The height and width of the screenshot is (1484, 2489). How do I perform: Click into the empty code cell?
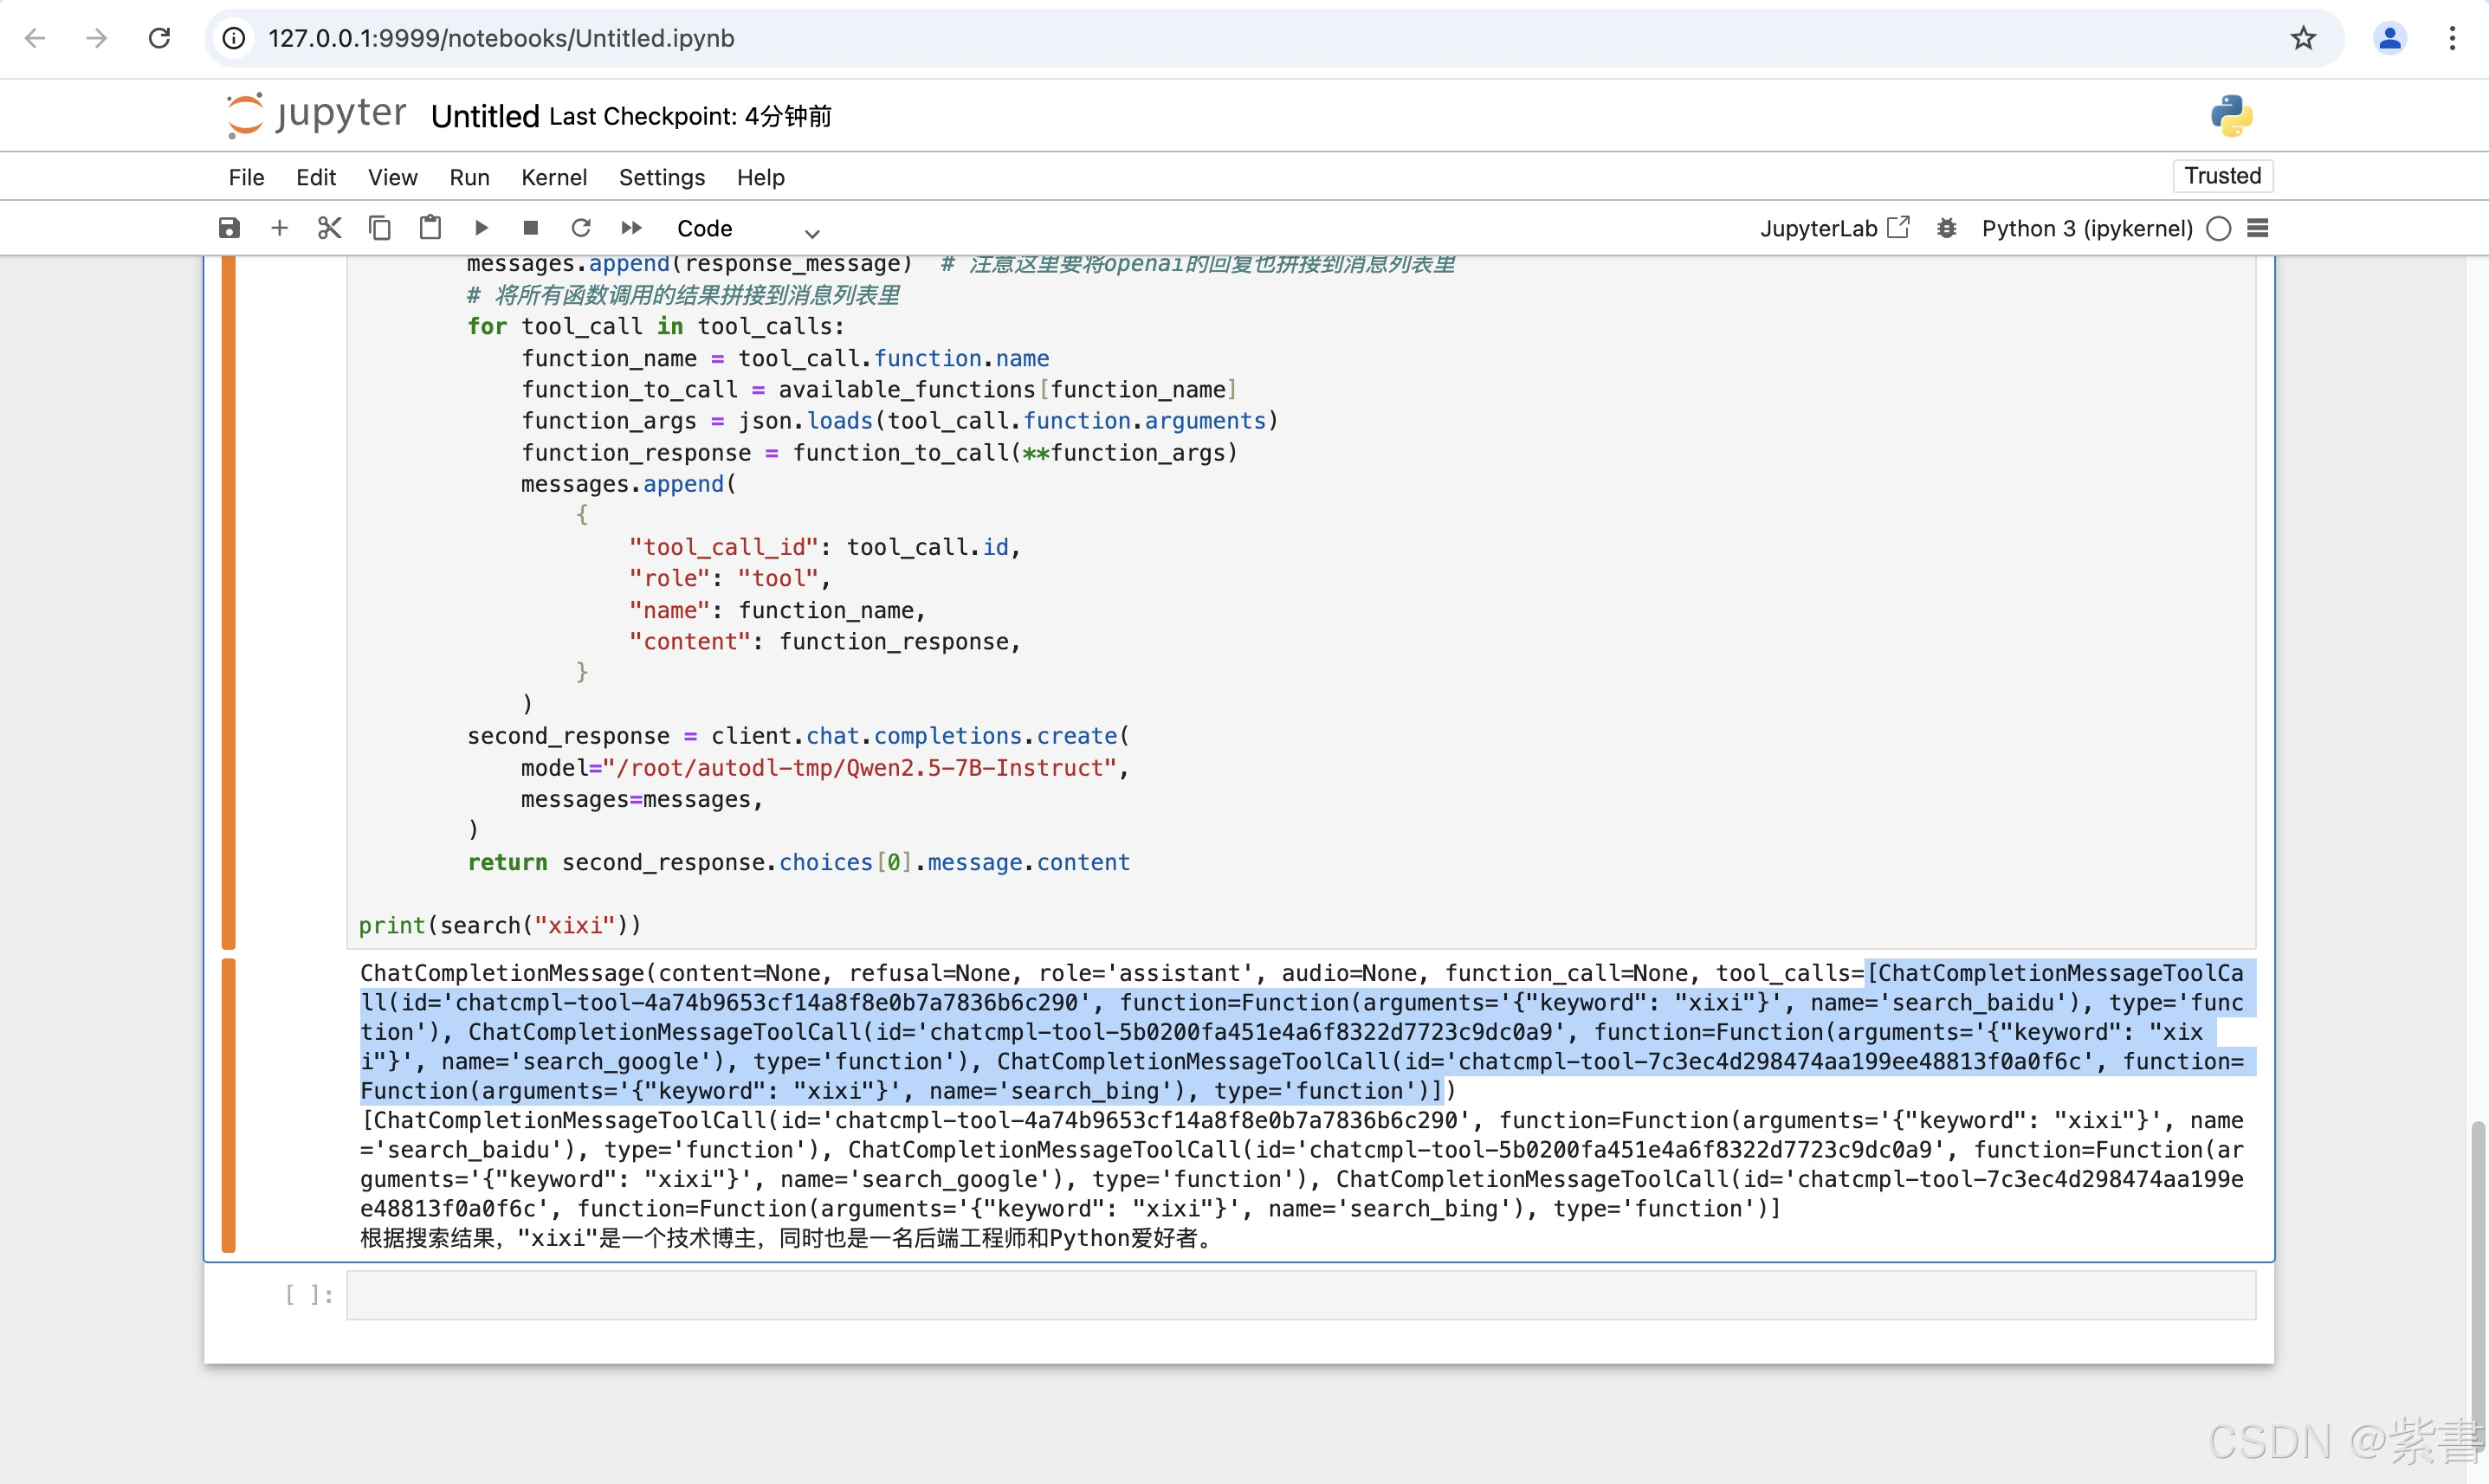1300,1295
